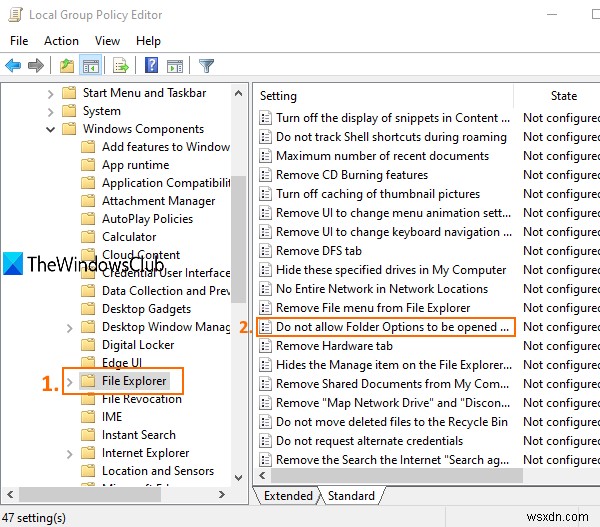Select Turn off caching of thumbnail pictures
Screen dimensions: 600x527
[378, 194]
